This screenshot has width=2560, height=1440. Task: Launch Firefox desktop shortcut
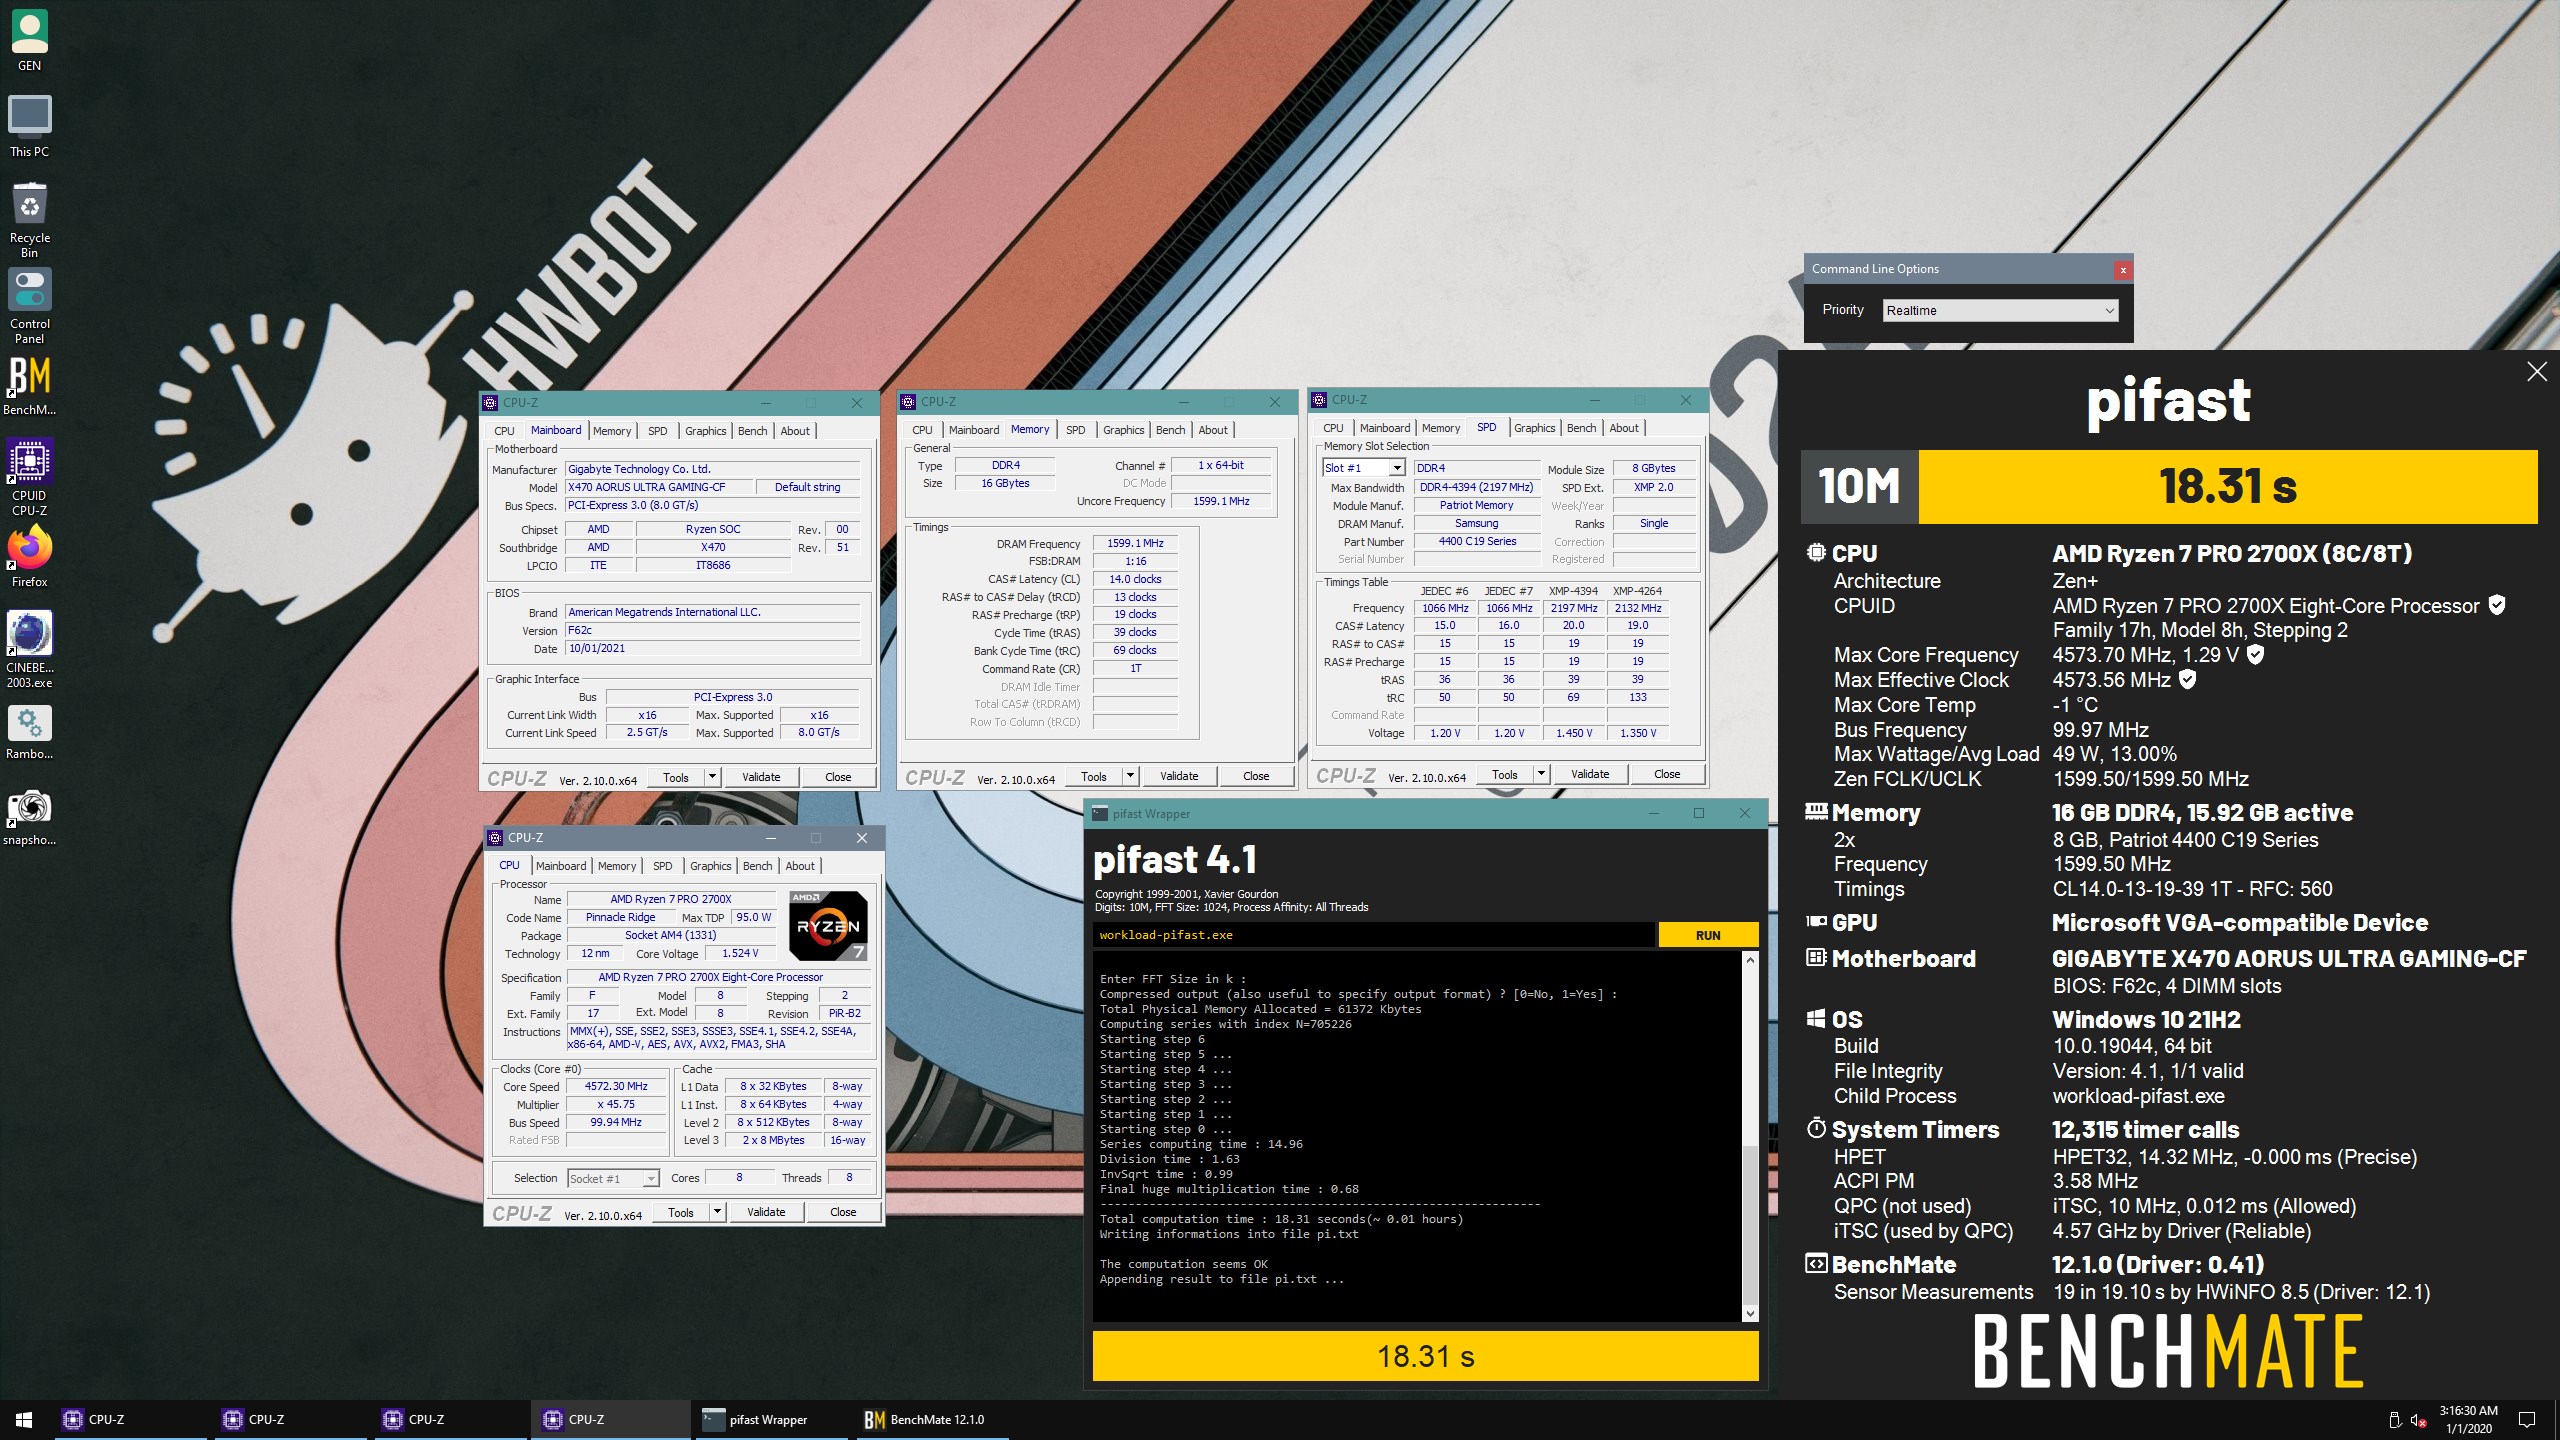coord(29,557)
